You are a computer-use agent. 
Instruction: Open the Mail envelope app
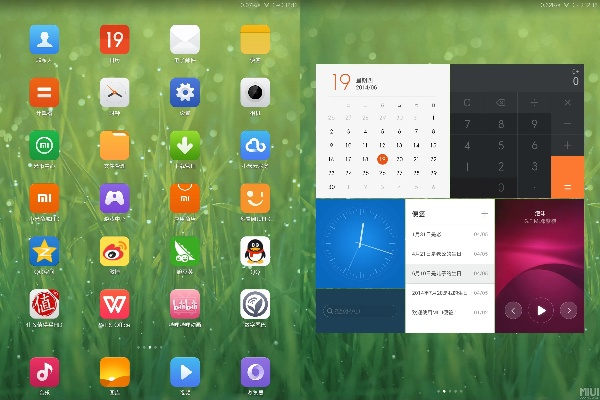click(x=184, y=40)
